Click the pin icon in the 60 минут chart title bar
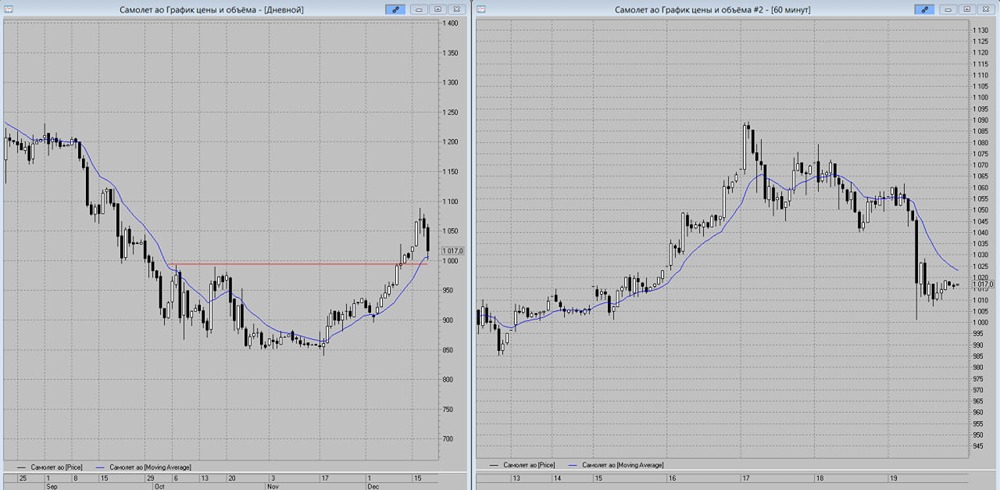1000x490 pixels. (924, 10)
